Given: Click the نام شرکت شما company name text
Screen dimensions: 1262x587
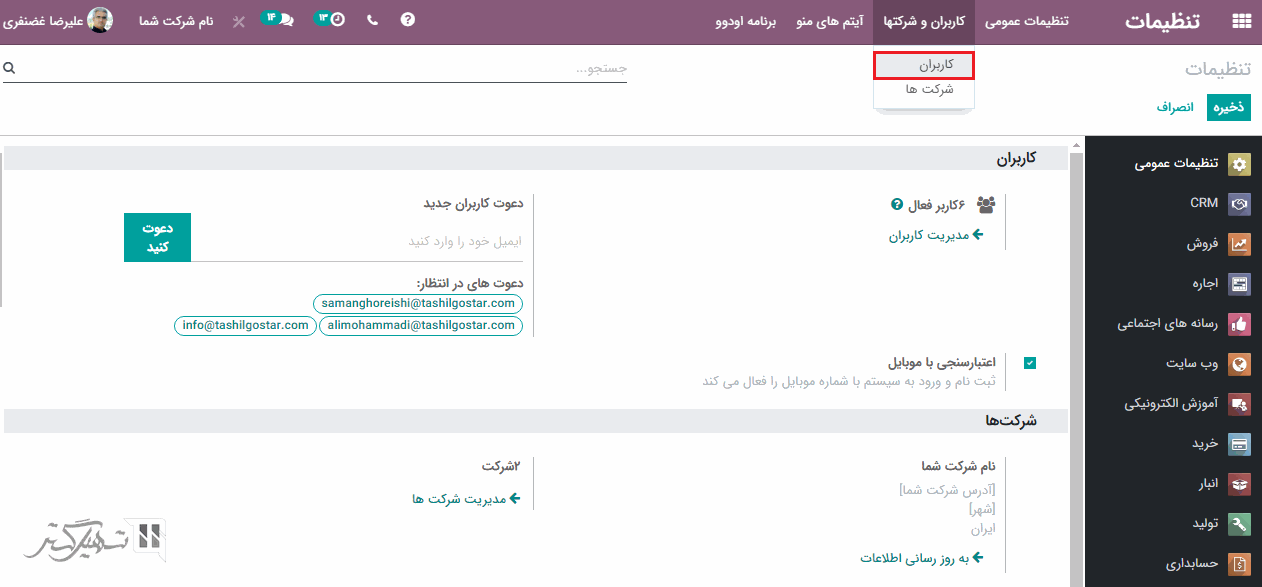Looking at the screenshot, I should [x=958, y=466].
